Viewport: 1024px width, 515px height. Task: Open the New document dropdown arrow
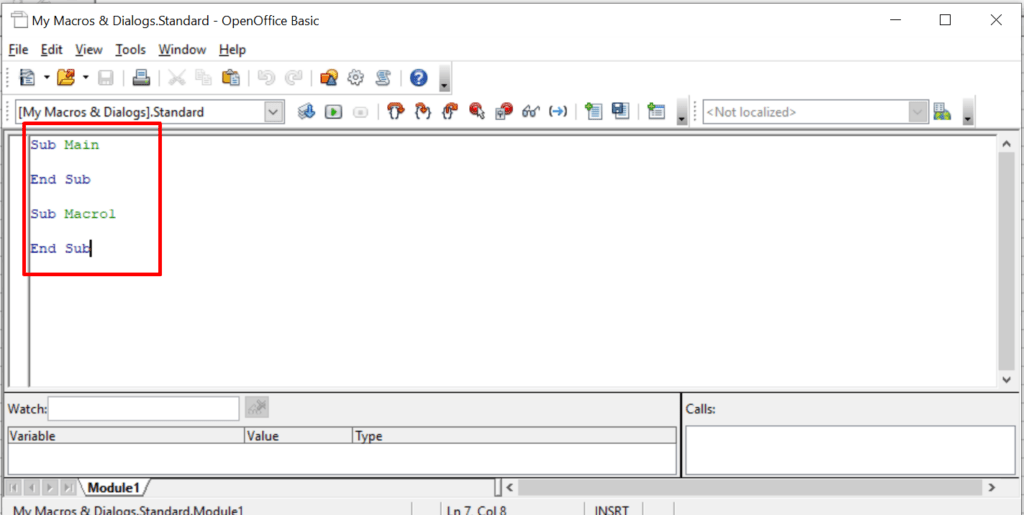point(46,78)
